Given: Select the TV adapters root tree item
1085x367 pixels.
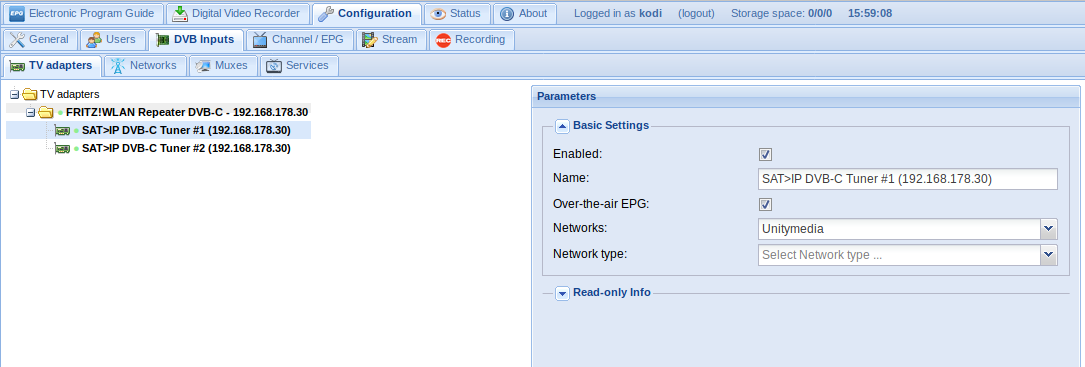Looking at the screenshot, I should [70, 94].
